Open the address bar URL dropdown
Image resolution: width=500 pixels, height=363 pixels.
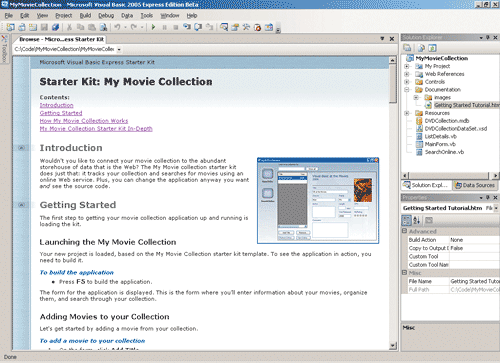(x=119, y=49)
